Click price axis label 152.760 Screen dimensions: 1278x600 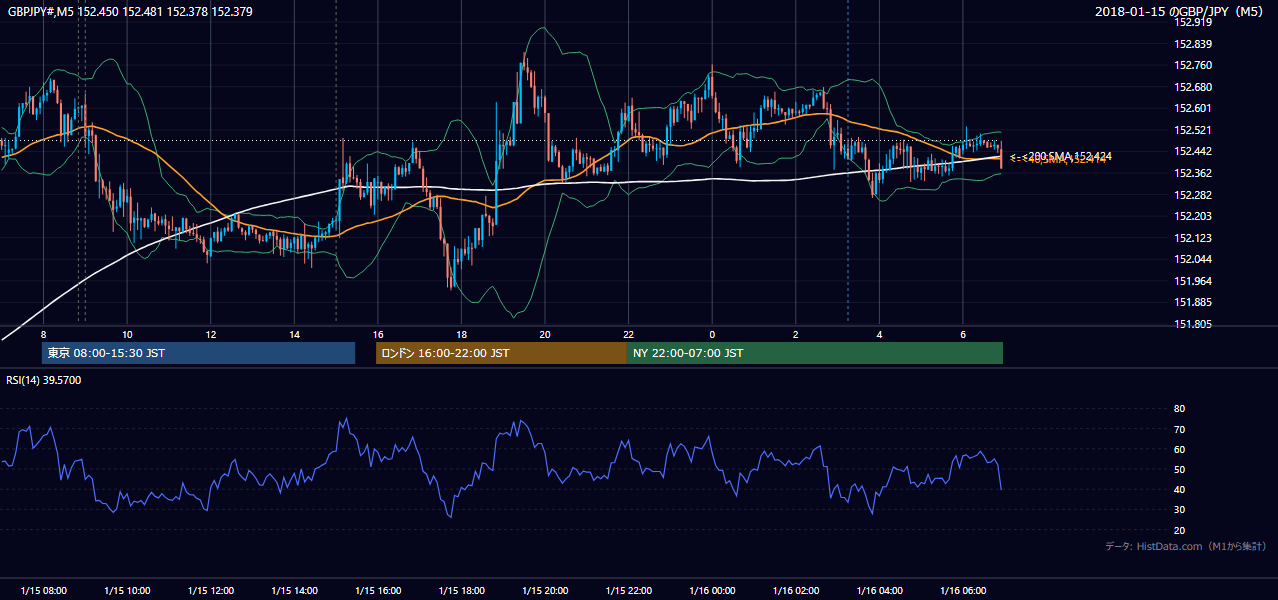1192,65
